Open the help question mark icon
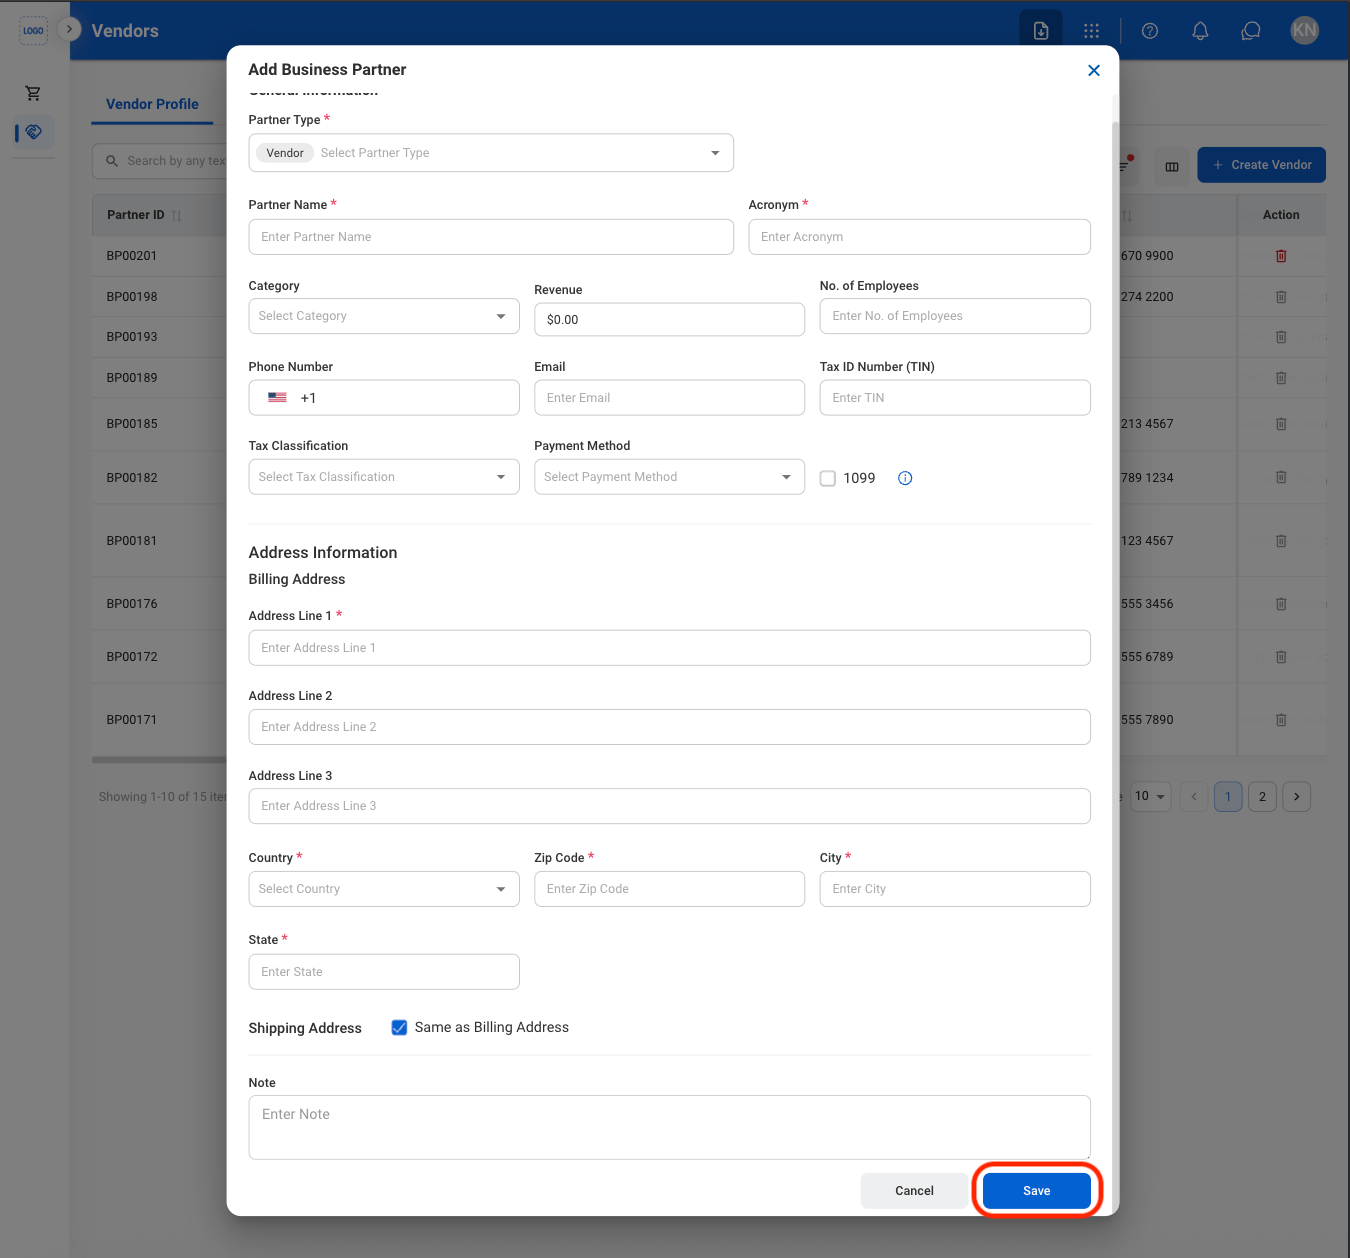The width and height of the screenshot is (1350, 1258). pos(1150,31)
